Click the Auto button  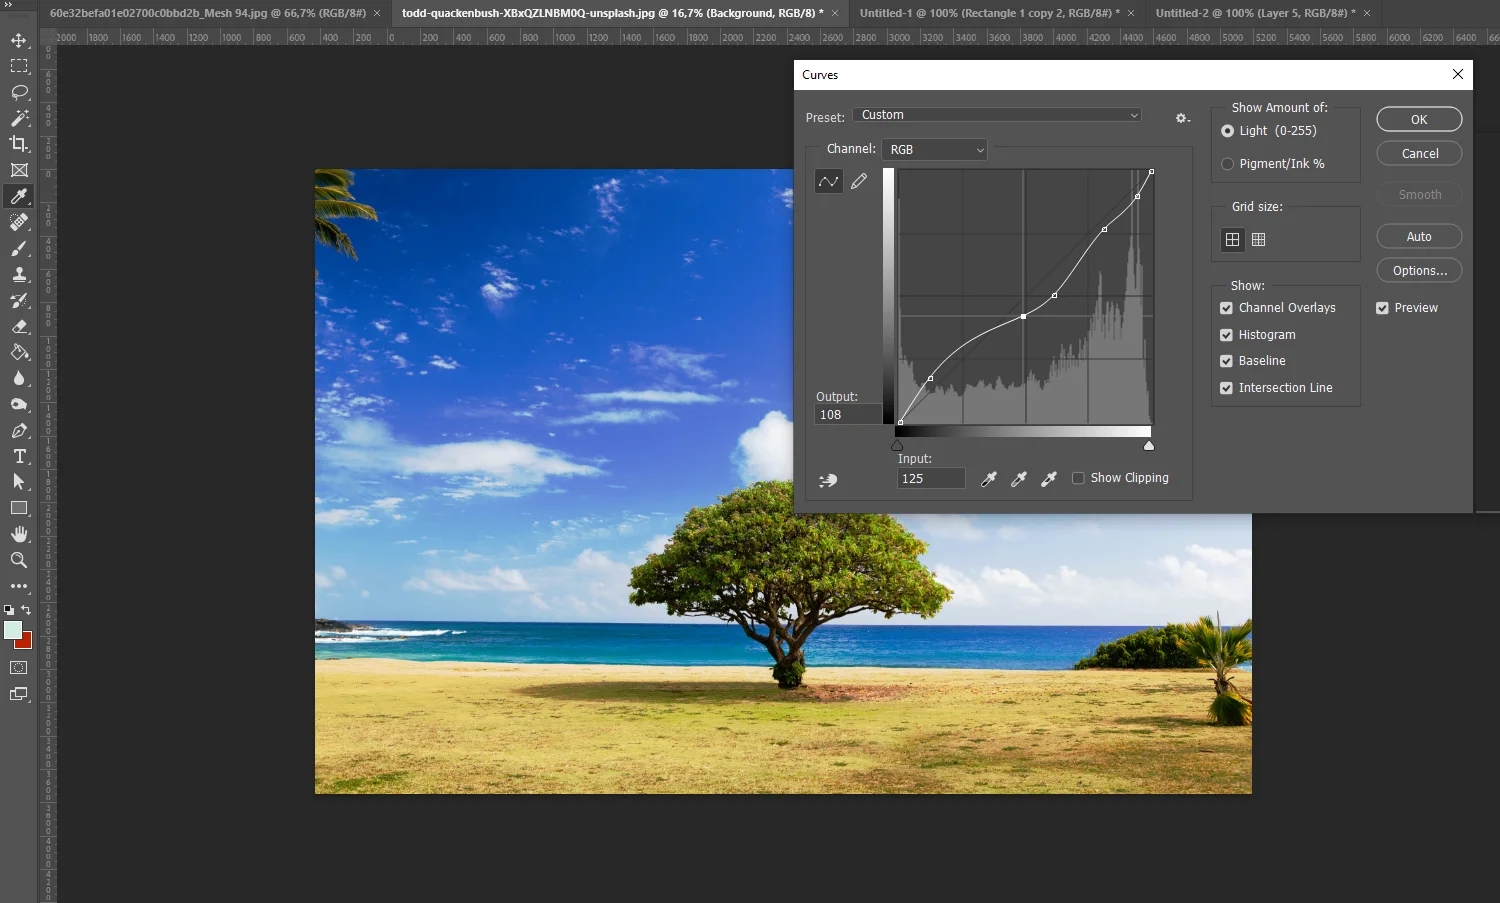[x=1418, y=237]
